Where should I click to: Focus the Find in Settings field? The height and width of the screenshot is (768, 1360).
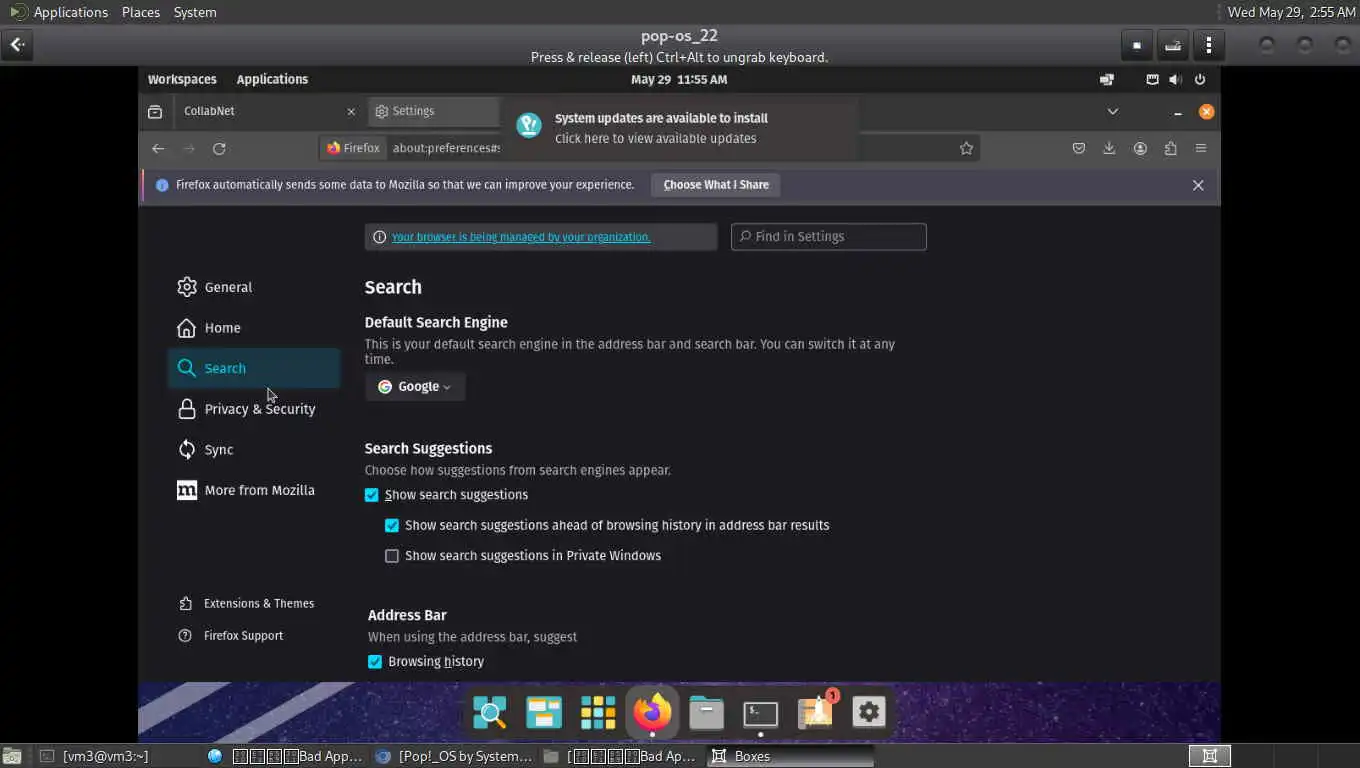(x=829, y=237)
